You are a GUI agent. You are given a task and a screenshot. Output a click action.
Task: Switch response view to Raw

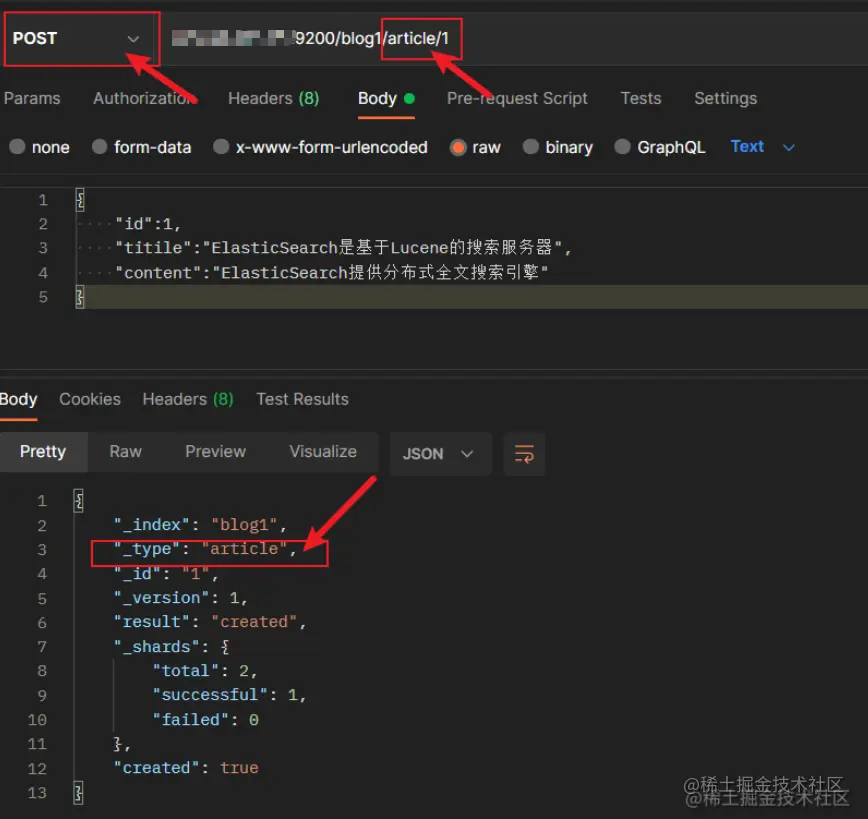pos(126,452)
